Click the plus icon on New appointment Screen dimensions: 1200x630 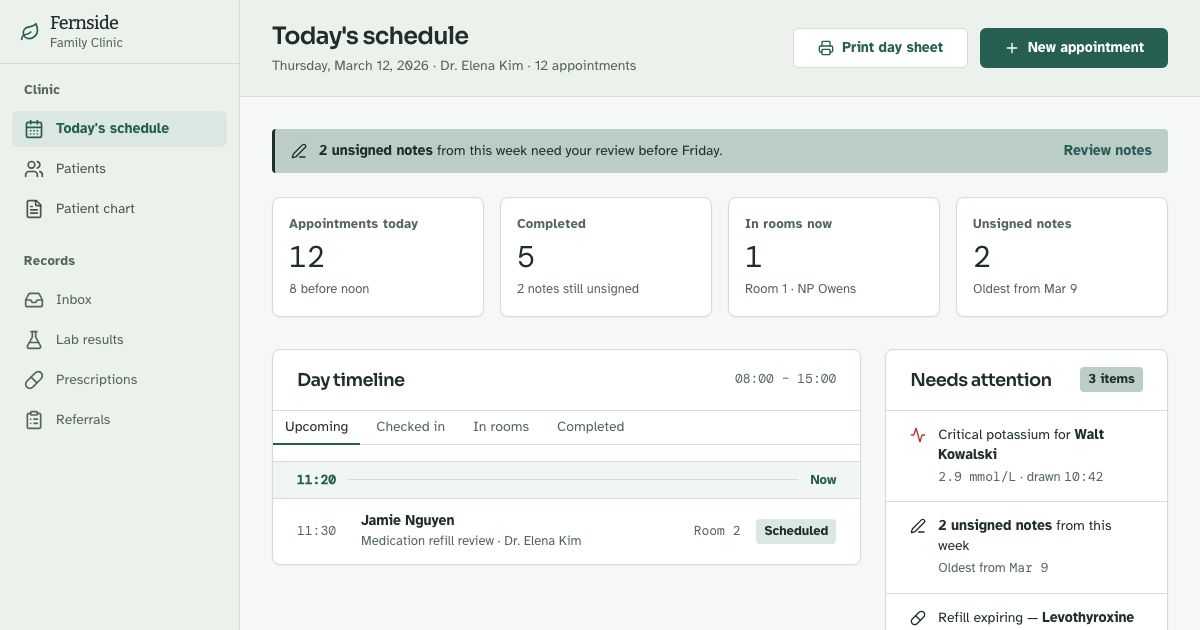click(x=1012, y=48)
